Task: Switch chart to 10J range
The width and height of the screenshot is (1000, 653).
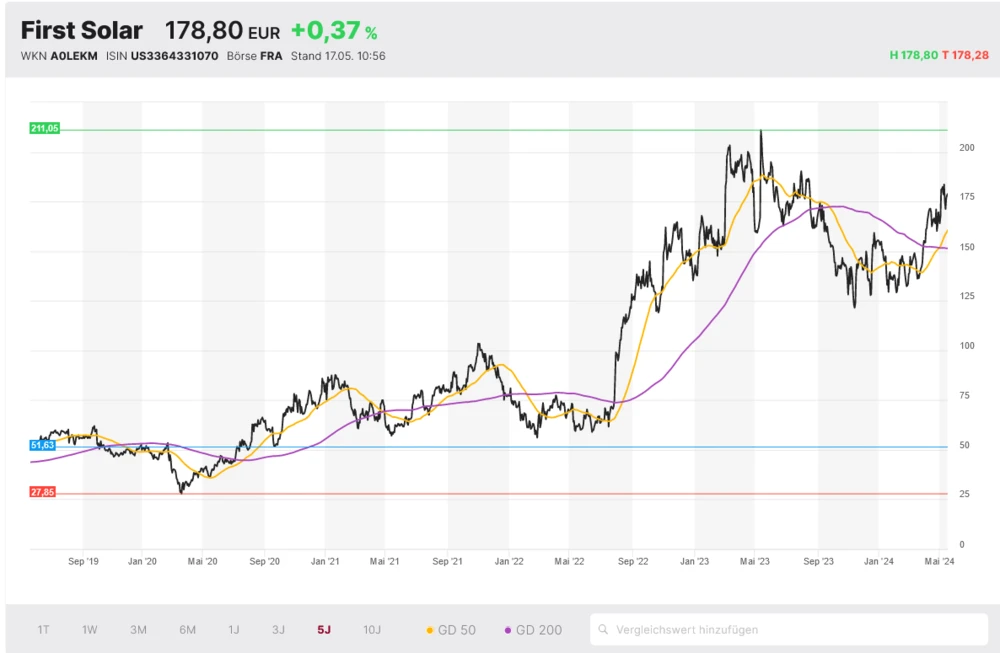Action: tap(372, 630)
